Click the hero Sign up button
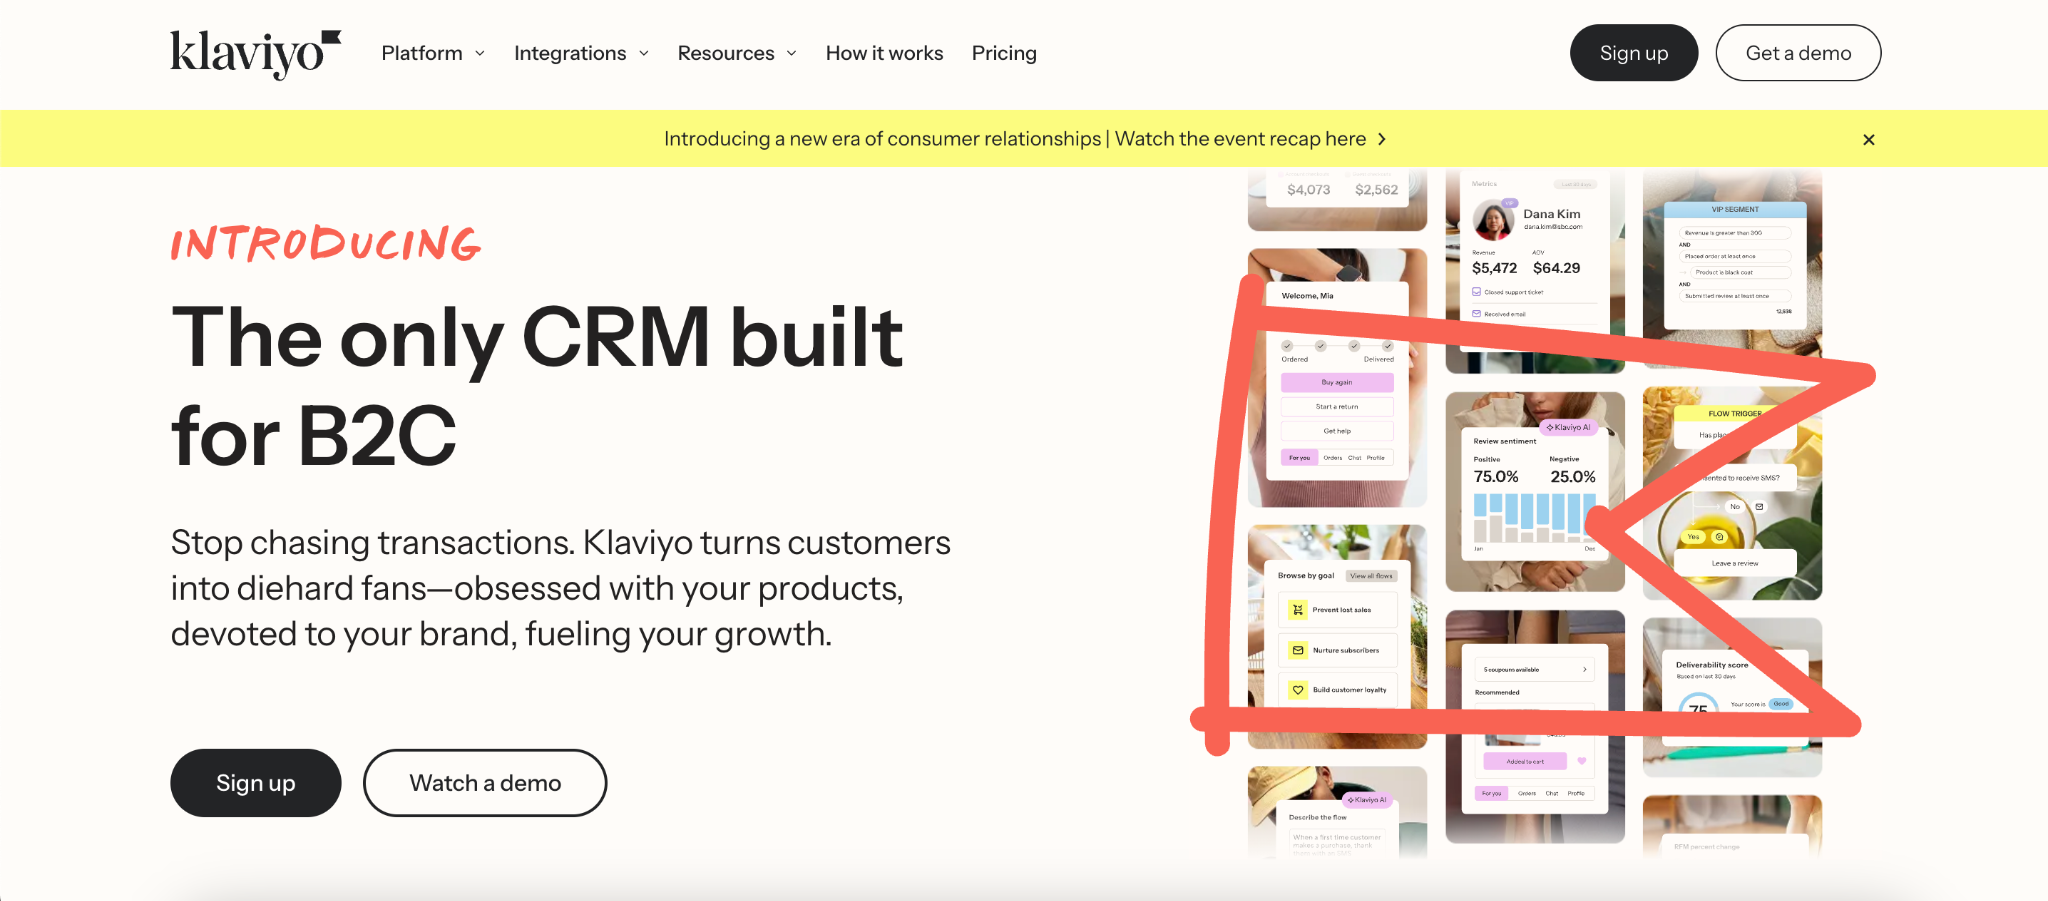This screenshot has height=901, width=2048. click(x=256, y=783)
